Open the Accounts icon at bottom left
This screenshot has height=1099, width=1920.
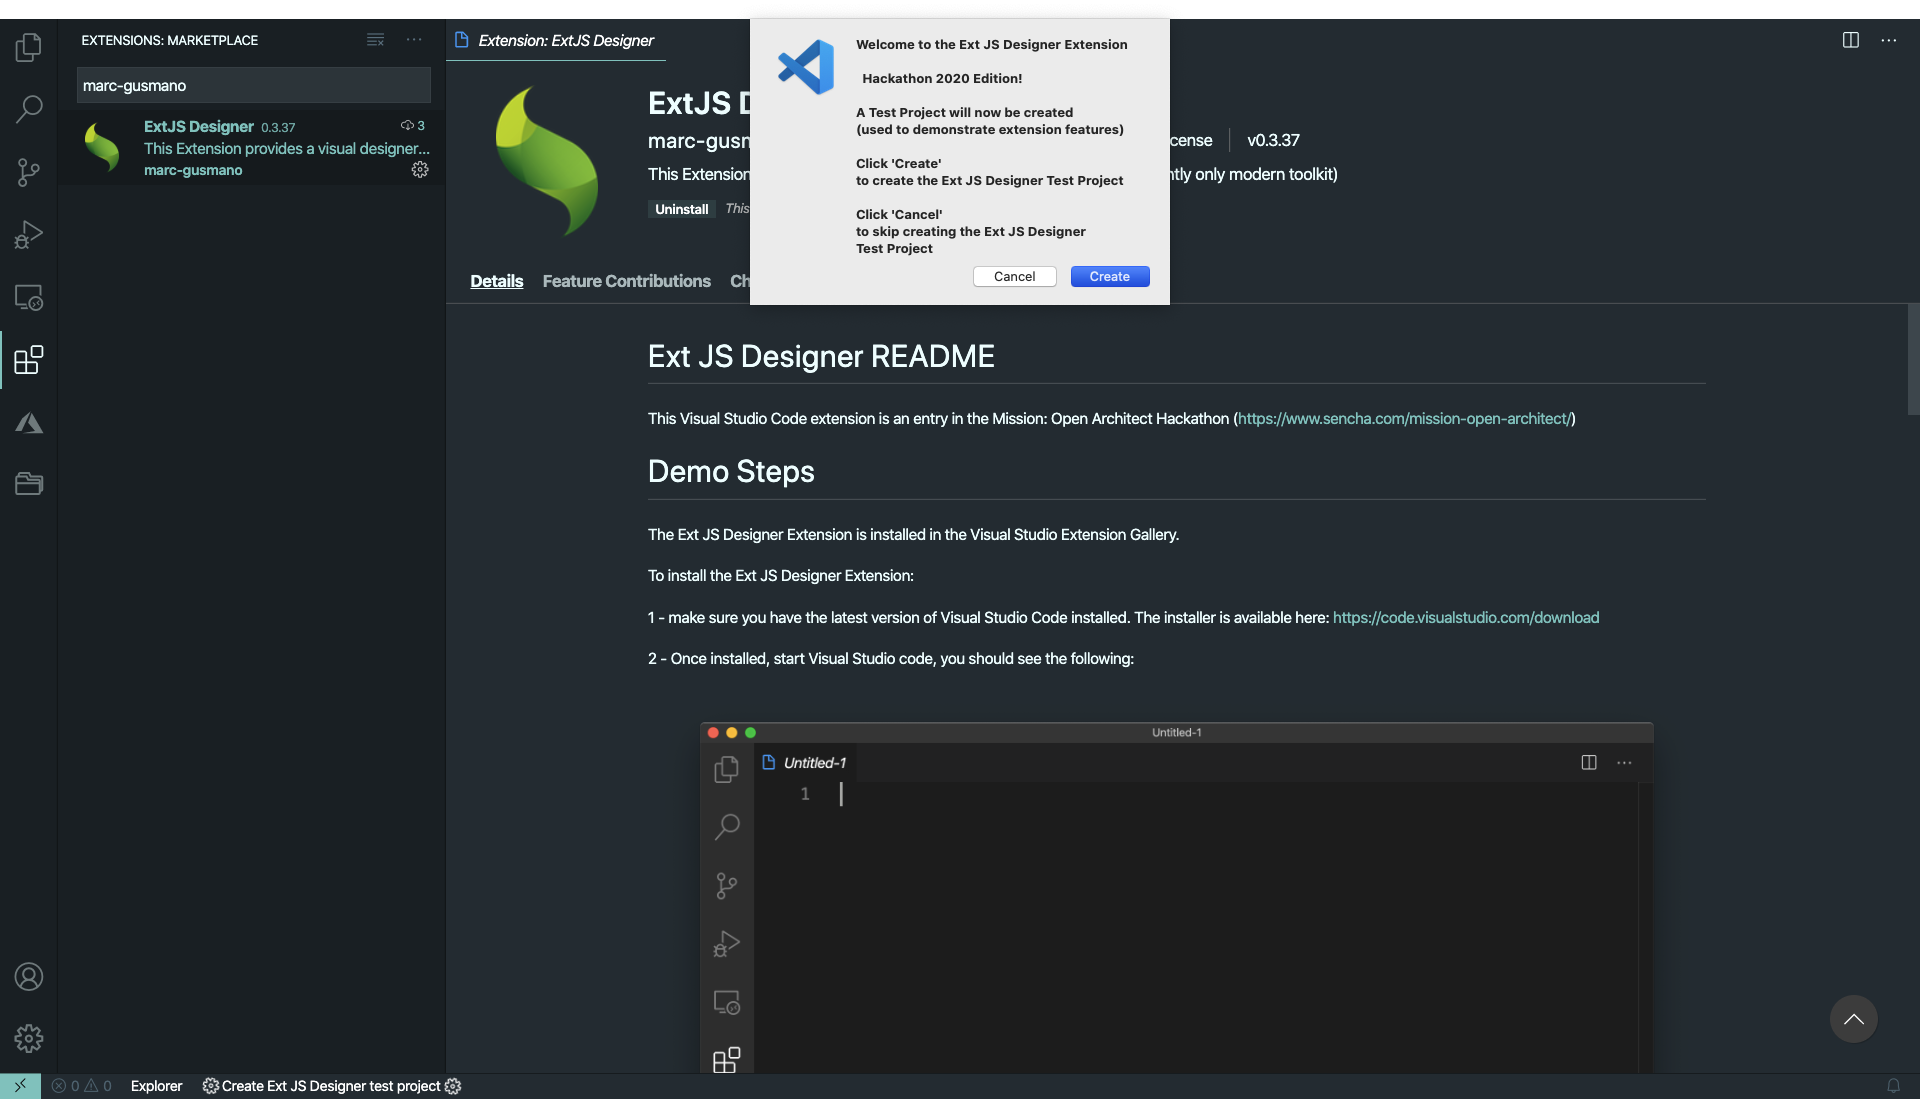(29, 977)
